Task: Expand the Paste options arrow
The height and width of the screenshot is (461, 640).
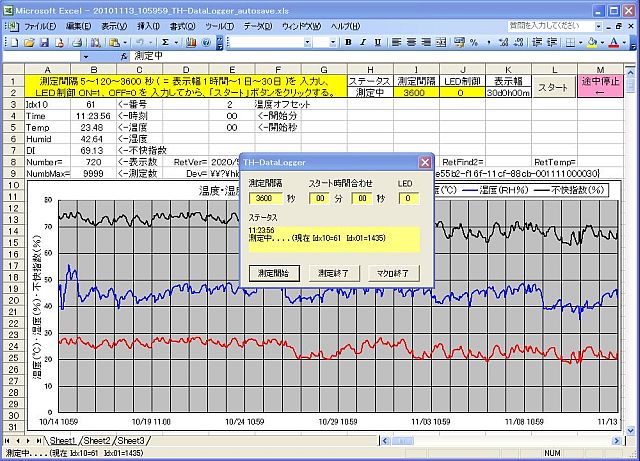Action: pyautogui.click(x=125, y=42)
